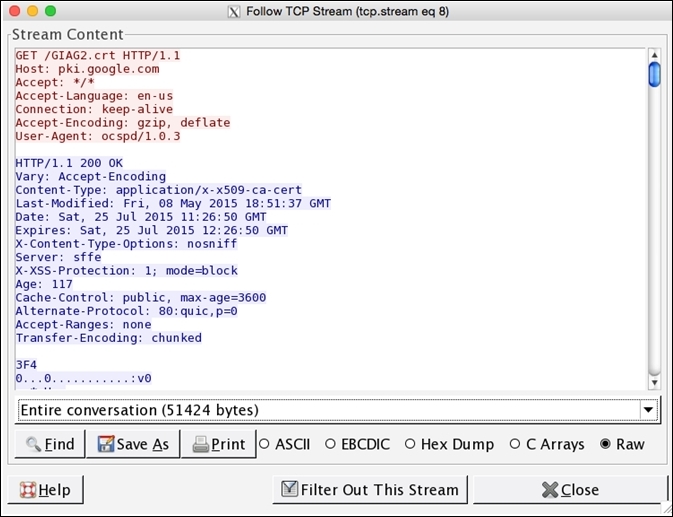Click the printer icon on Print
Viewport: 673px width, 517px height.
click(200, 444)
